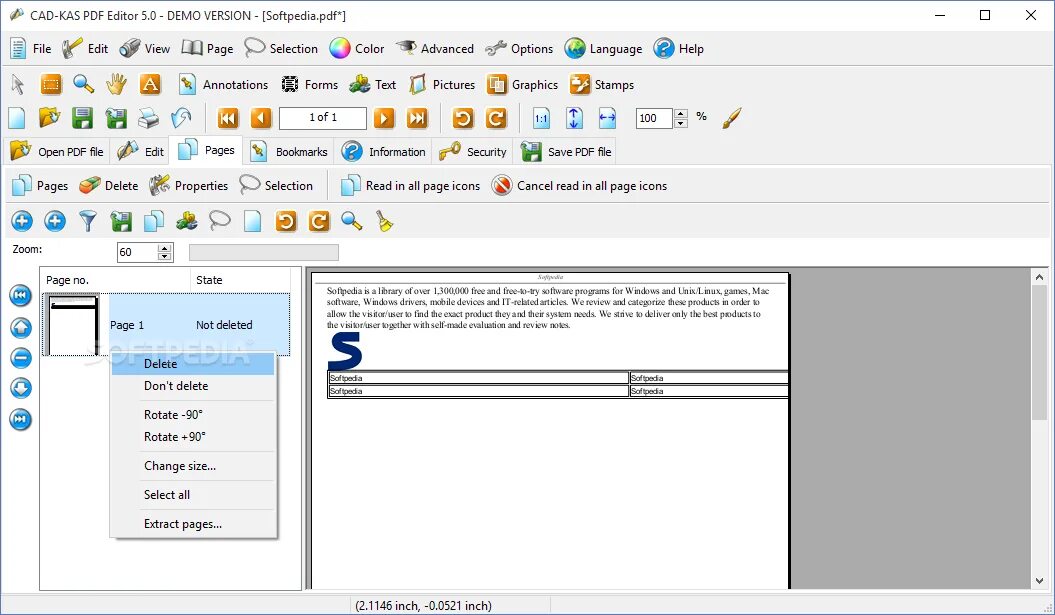Choose Rotate -90° in context menu
Screen dimensions: 1055x615
pyautogui.click(x=192, y=414)
